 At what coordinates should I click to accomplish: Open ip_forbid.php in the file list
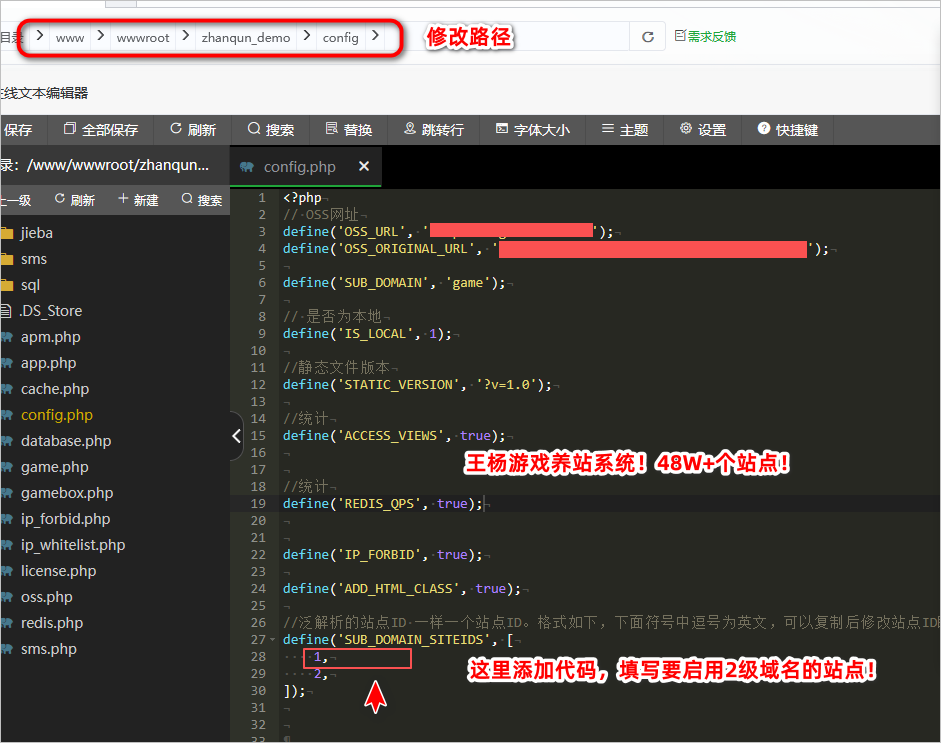(x=65, y=519)
